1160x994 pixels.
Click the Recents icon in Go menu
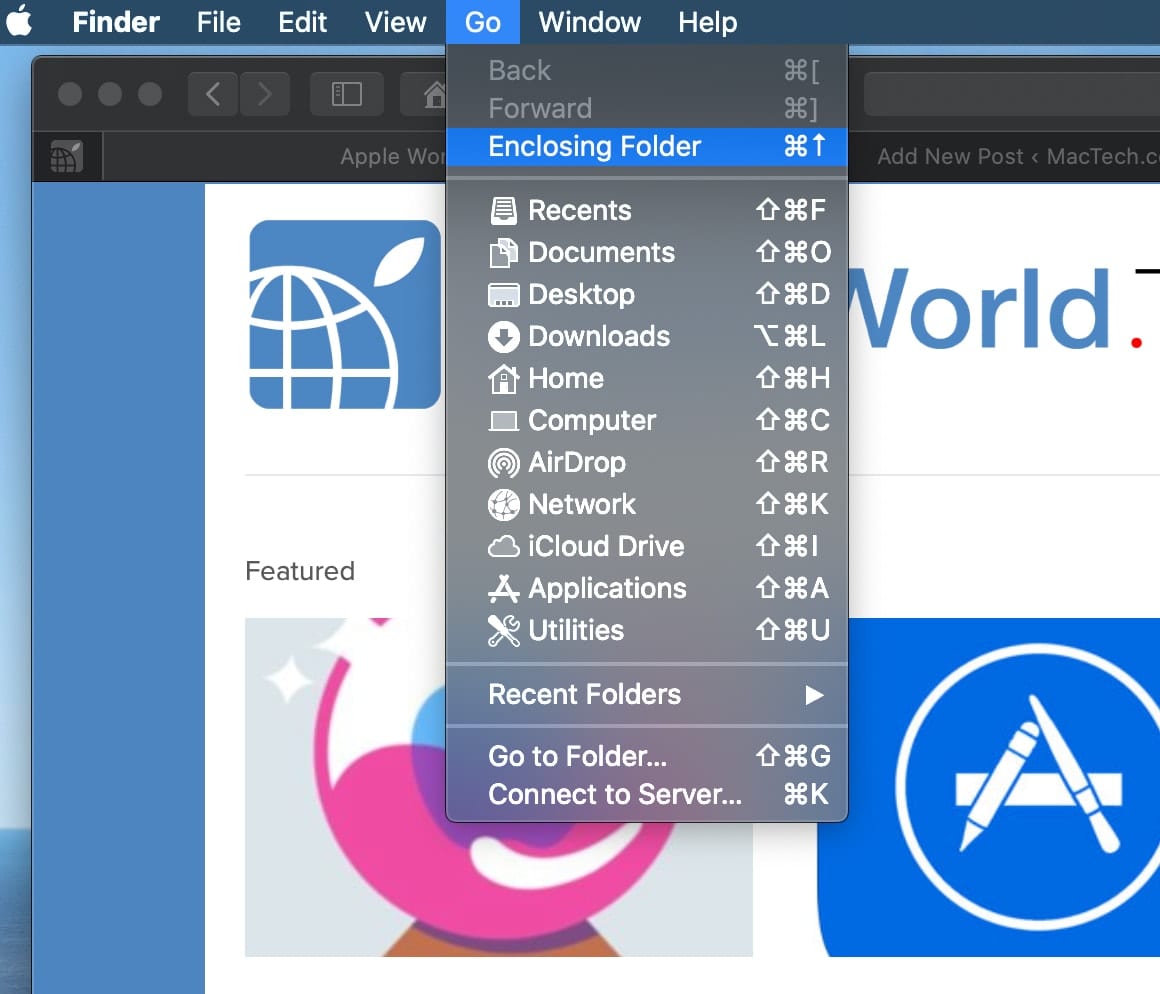[x=503, y=211]
